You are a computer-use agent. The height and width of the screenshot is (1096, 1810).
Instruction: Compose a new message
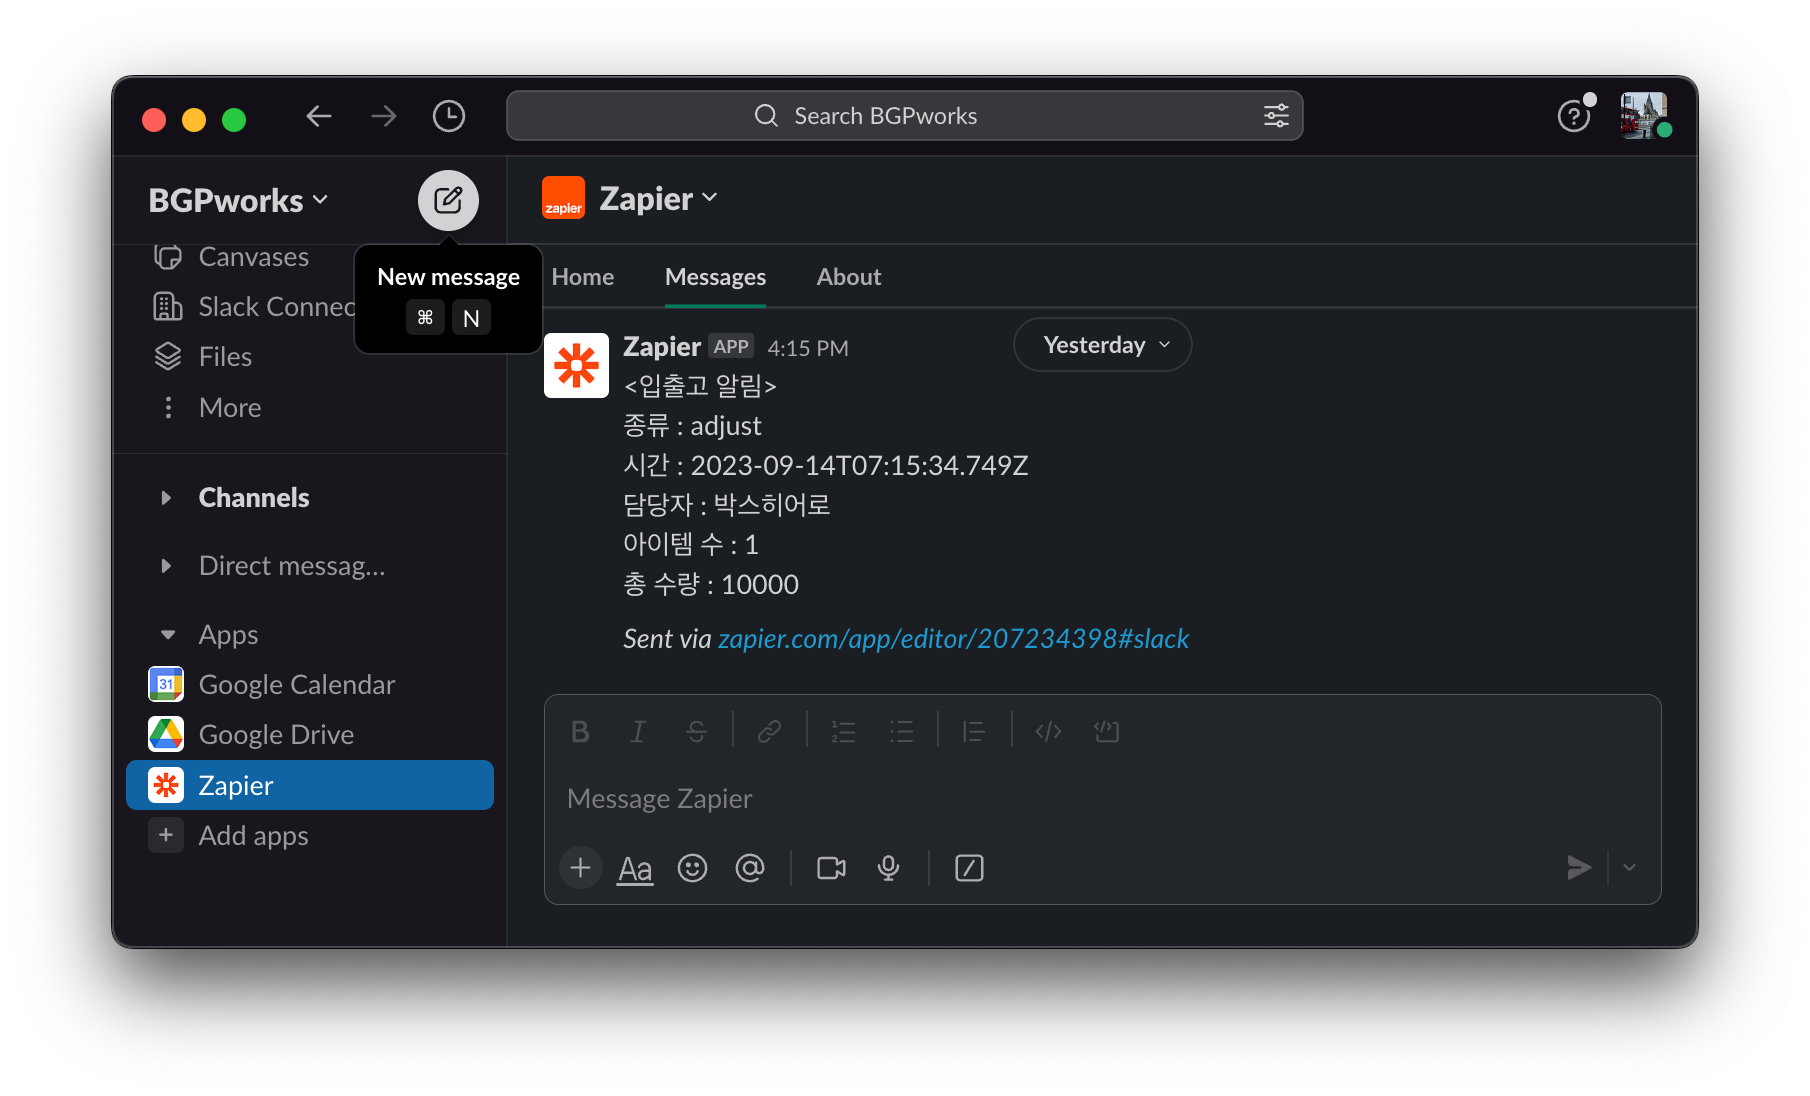pos(448,200)
